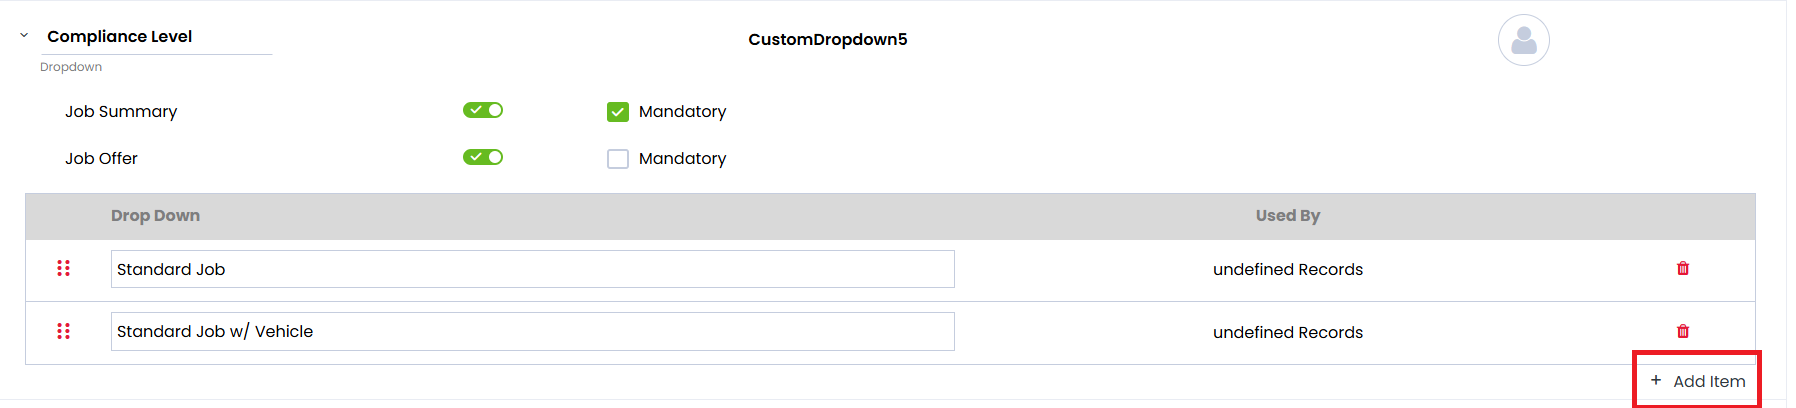Click the Drop Down column header
The width and height of the screenshot is (1796, 408).
[155, 215]
